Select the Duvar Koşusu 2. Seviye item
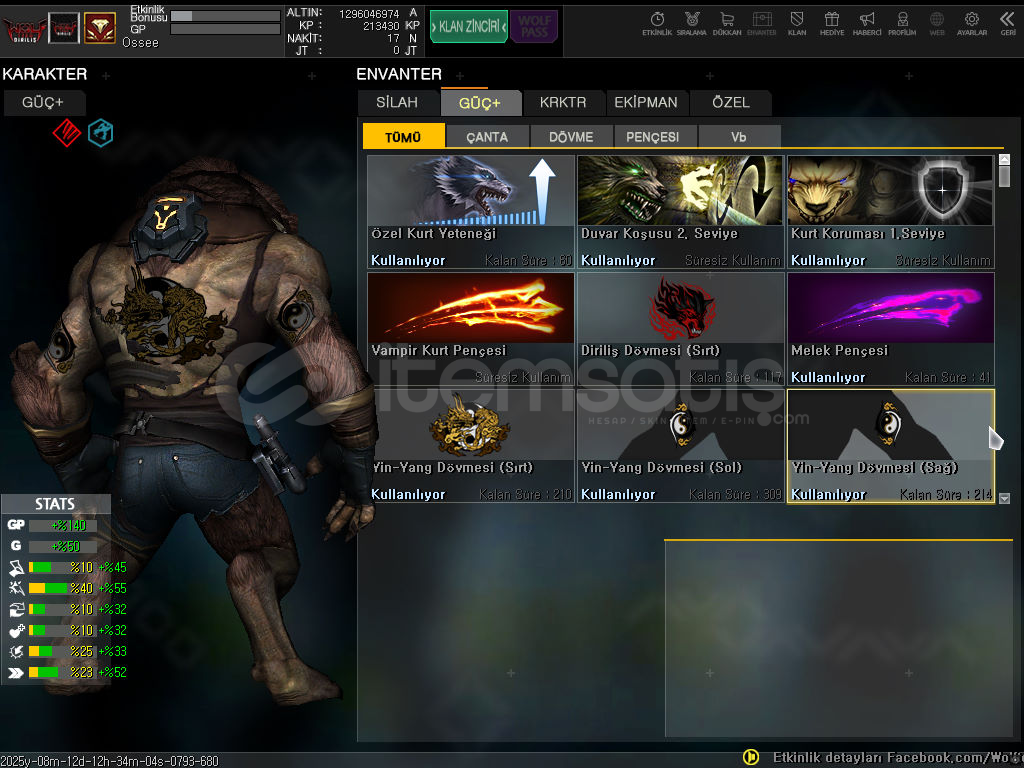The image size is (1024, 768). click(x=680, y=212)
